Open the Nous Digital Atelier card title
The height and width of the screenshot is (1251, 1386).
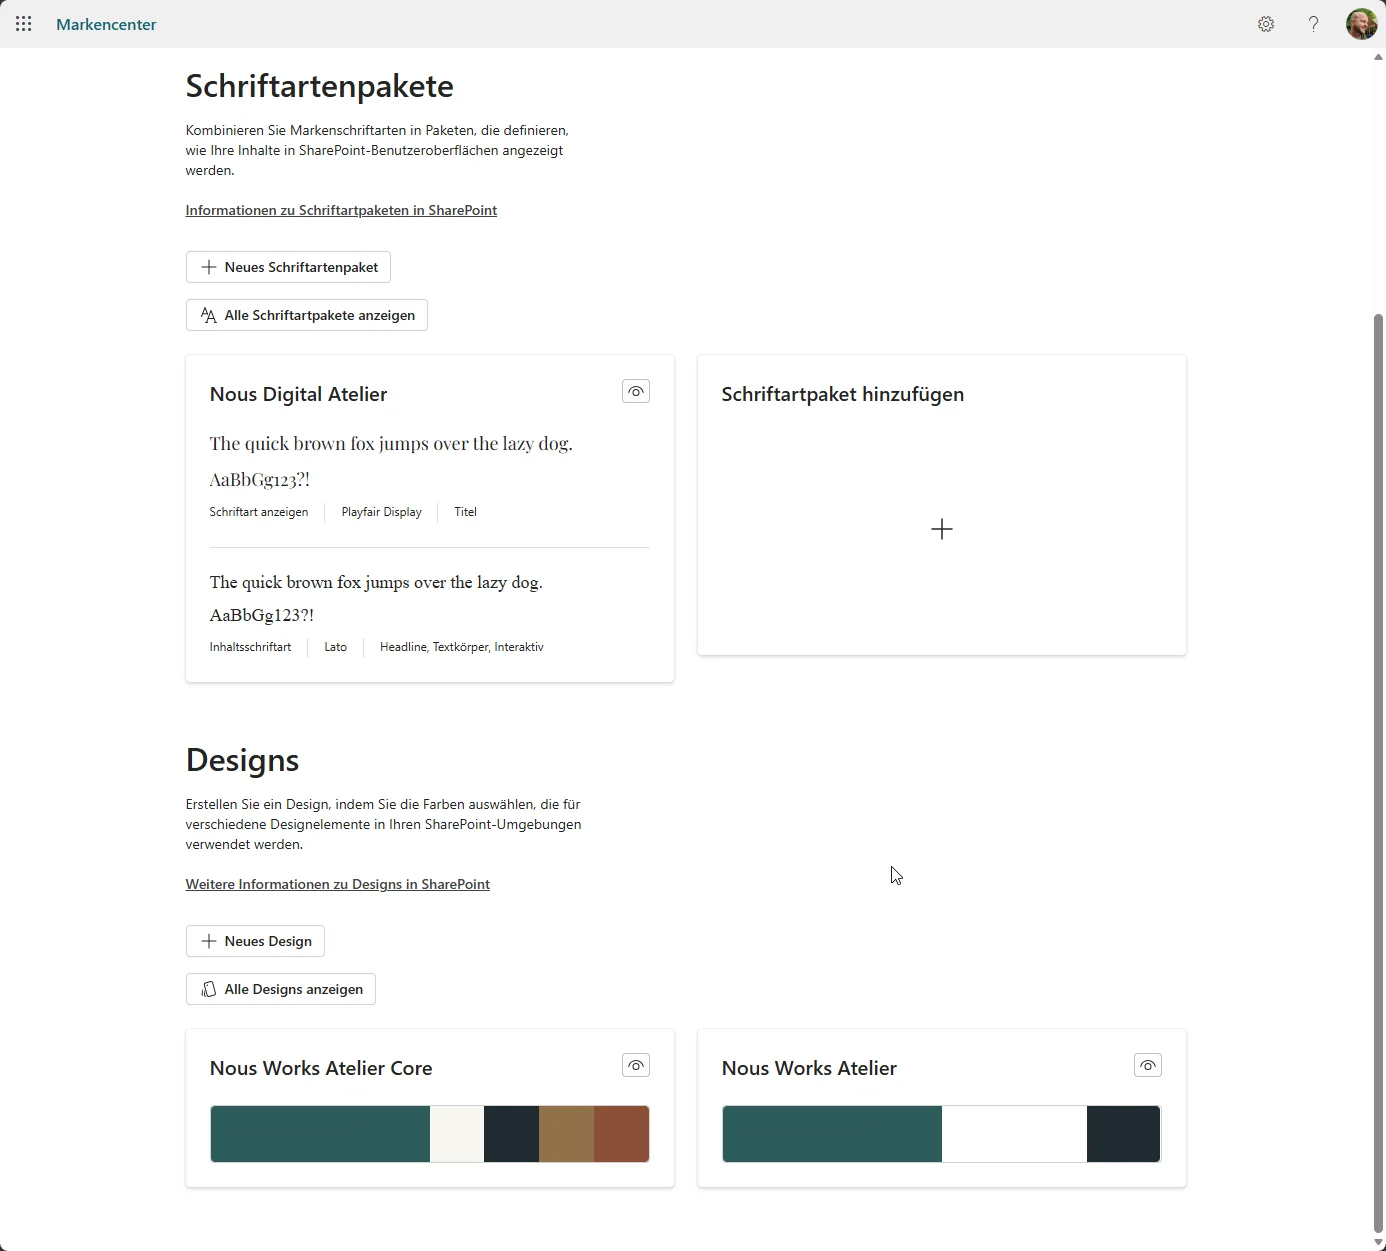pos(298,394)
